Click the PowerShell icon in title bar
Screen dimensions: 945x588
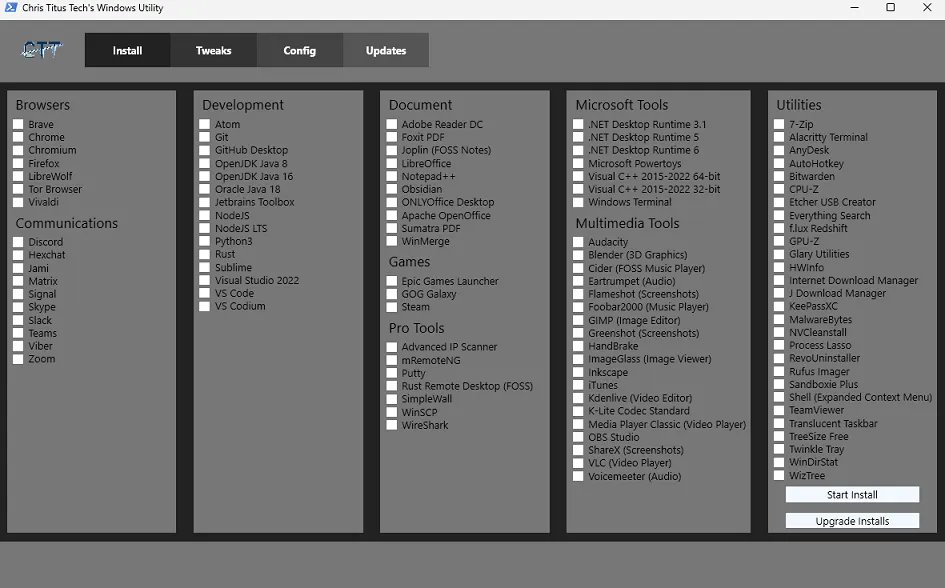click(x=10, y=8)
